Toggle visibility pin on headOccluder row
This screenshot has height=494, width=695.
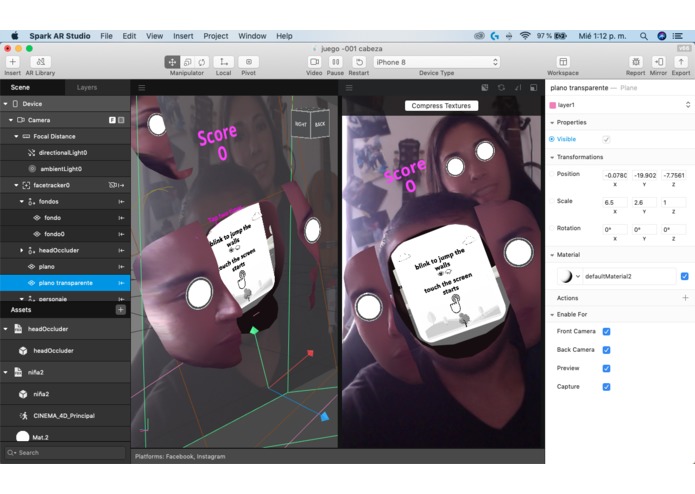[121, 250]
